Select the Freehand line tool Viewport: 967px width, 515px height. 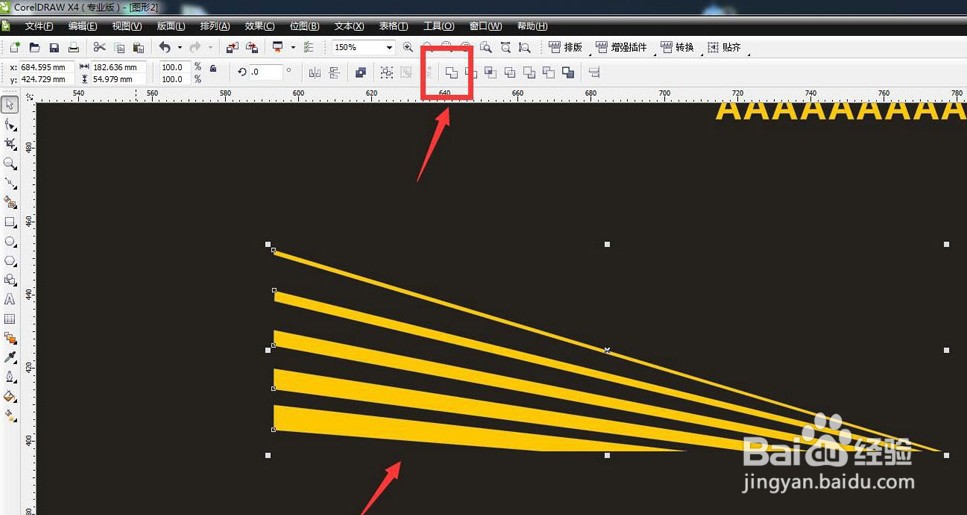click(10, 183)
